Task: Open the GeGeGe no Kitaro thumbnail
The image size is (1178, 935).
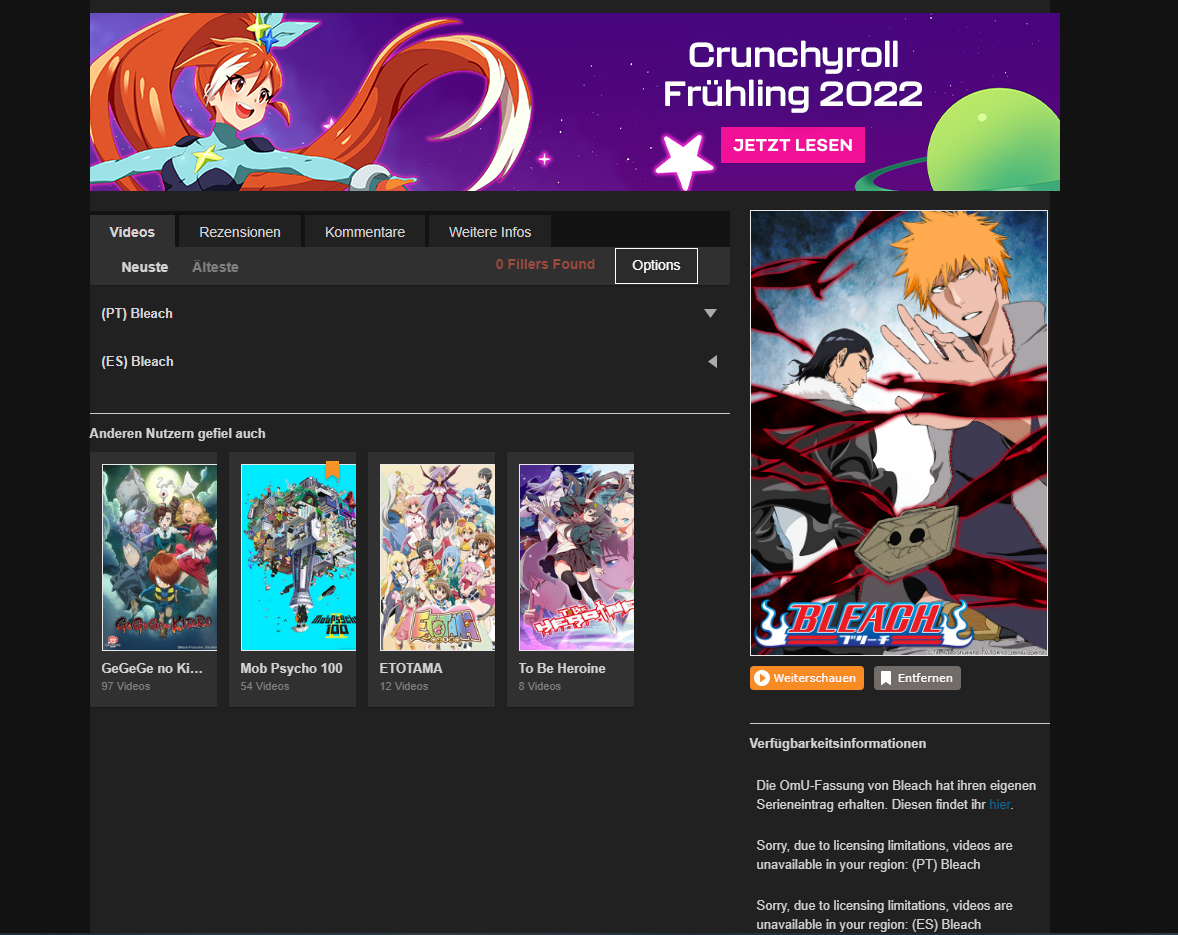Action: click(x=159, y=557)
